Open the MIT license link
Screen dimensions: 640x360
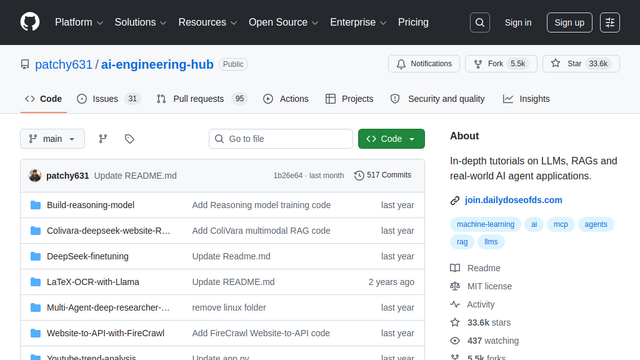[489, 286]
